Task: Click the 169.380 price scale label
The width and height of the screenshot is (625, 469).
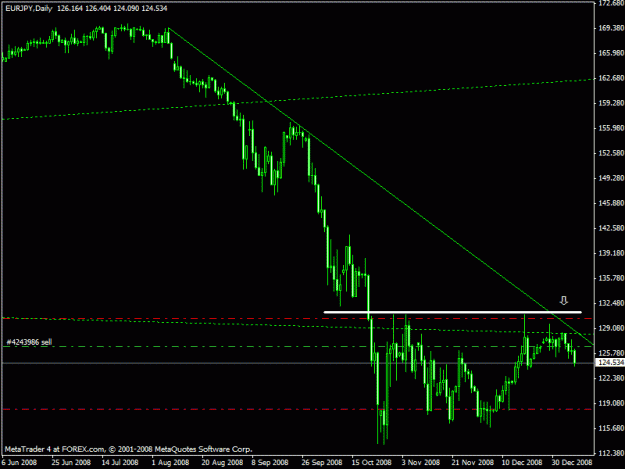Action: tap(611, 28)
